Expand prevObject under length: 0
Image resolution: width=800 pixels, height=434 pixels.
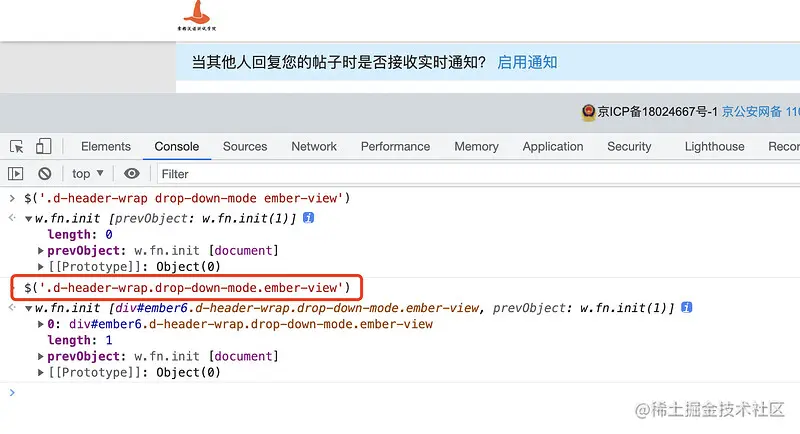coord(40,250)
